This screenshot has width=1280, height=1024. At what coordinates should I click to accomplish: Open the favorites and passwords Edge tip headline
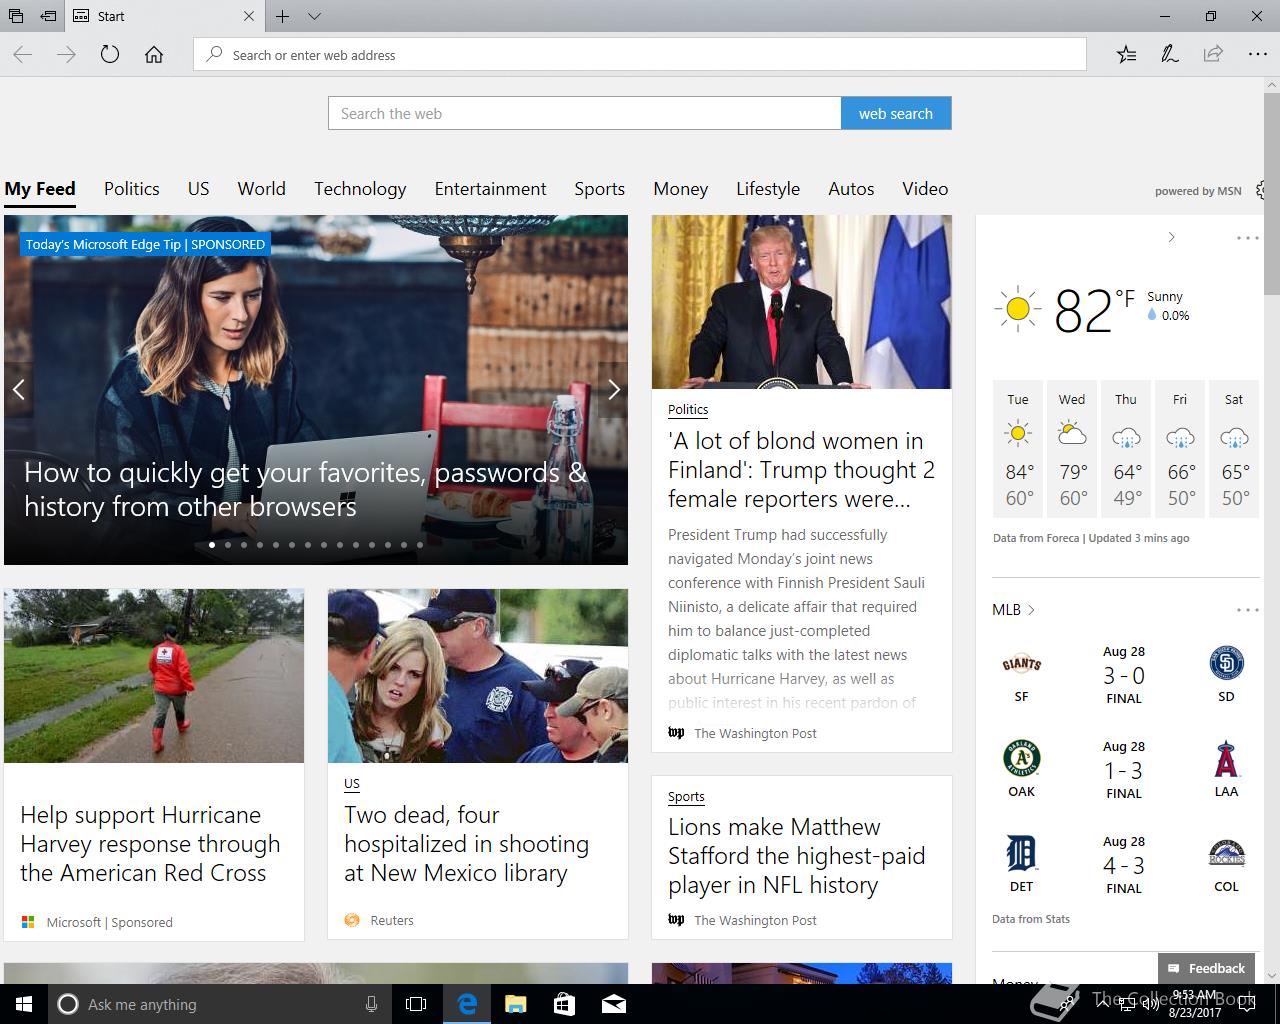tap(305, 489)
